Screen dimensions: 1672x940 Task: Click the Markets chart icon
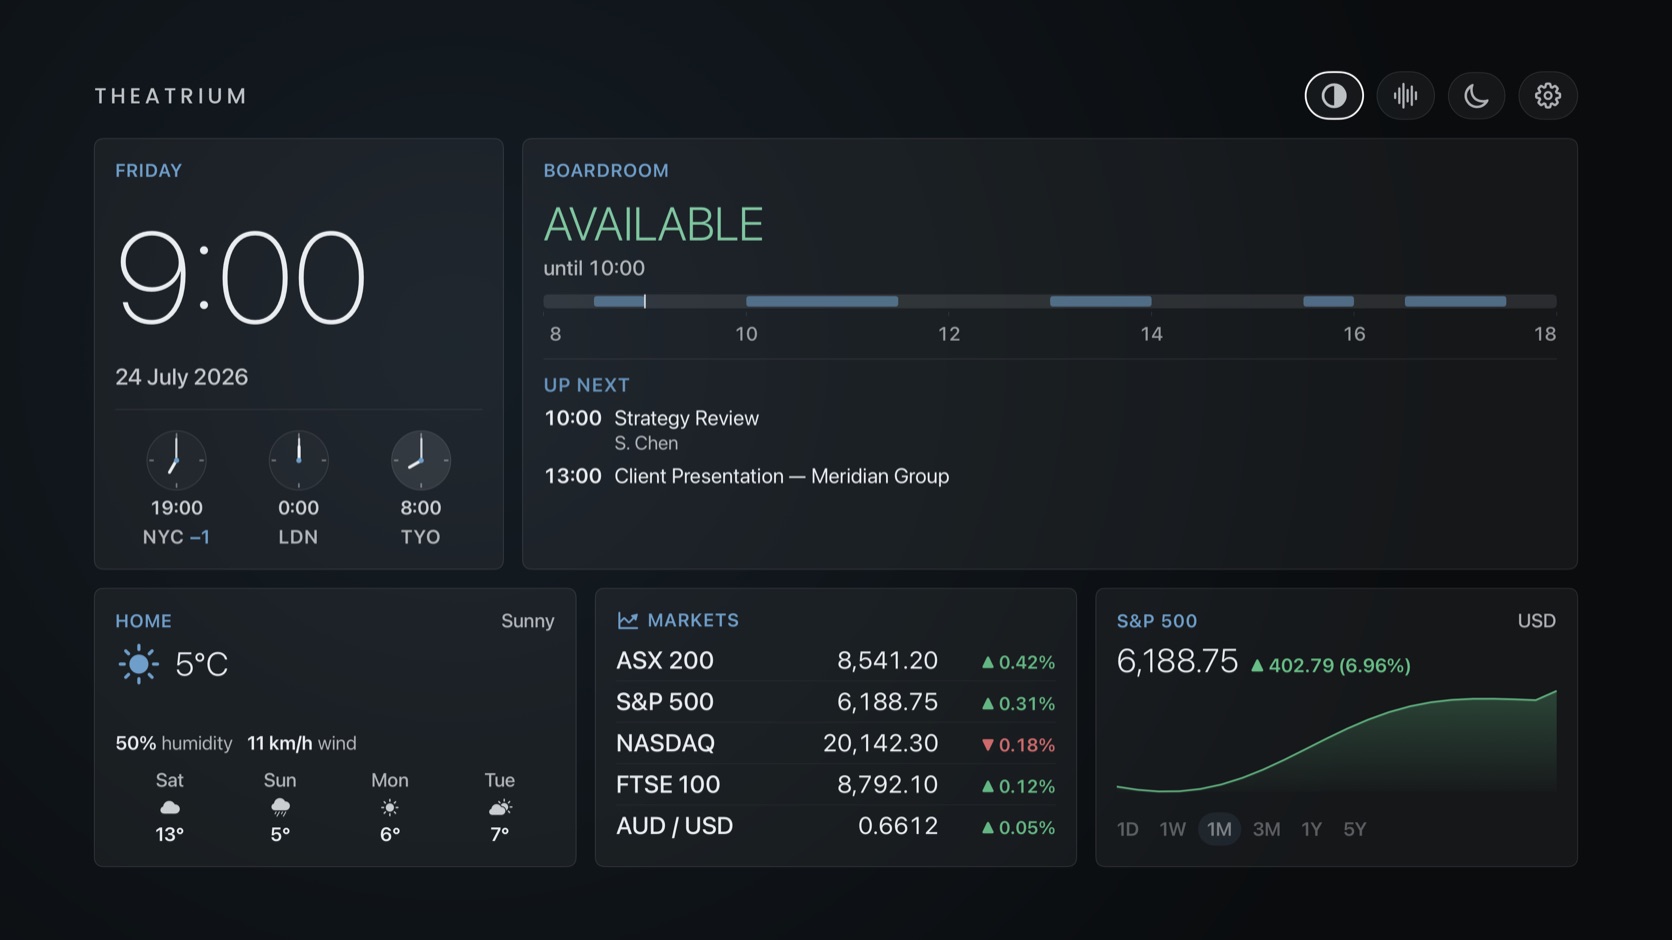(x=627, y=621)
